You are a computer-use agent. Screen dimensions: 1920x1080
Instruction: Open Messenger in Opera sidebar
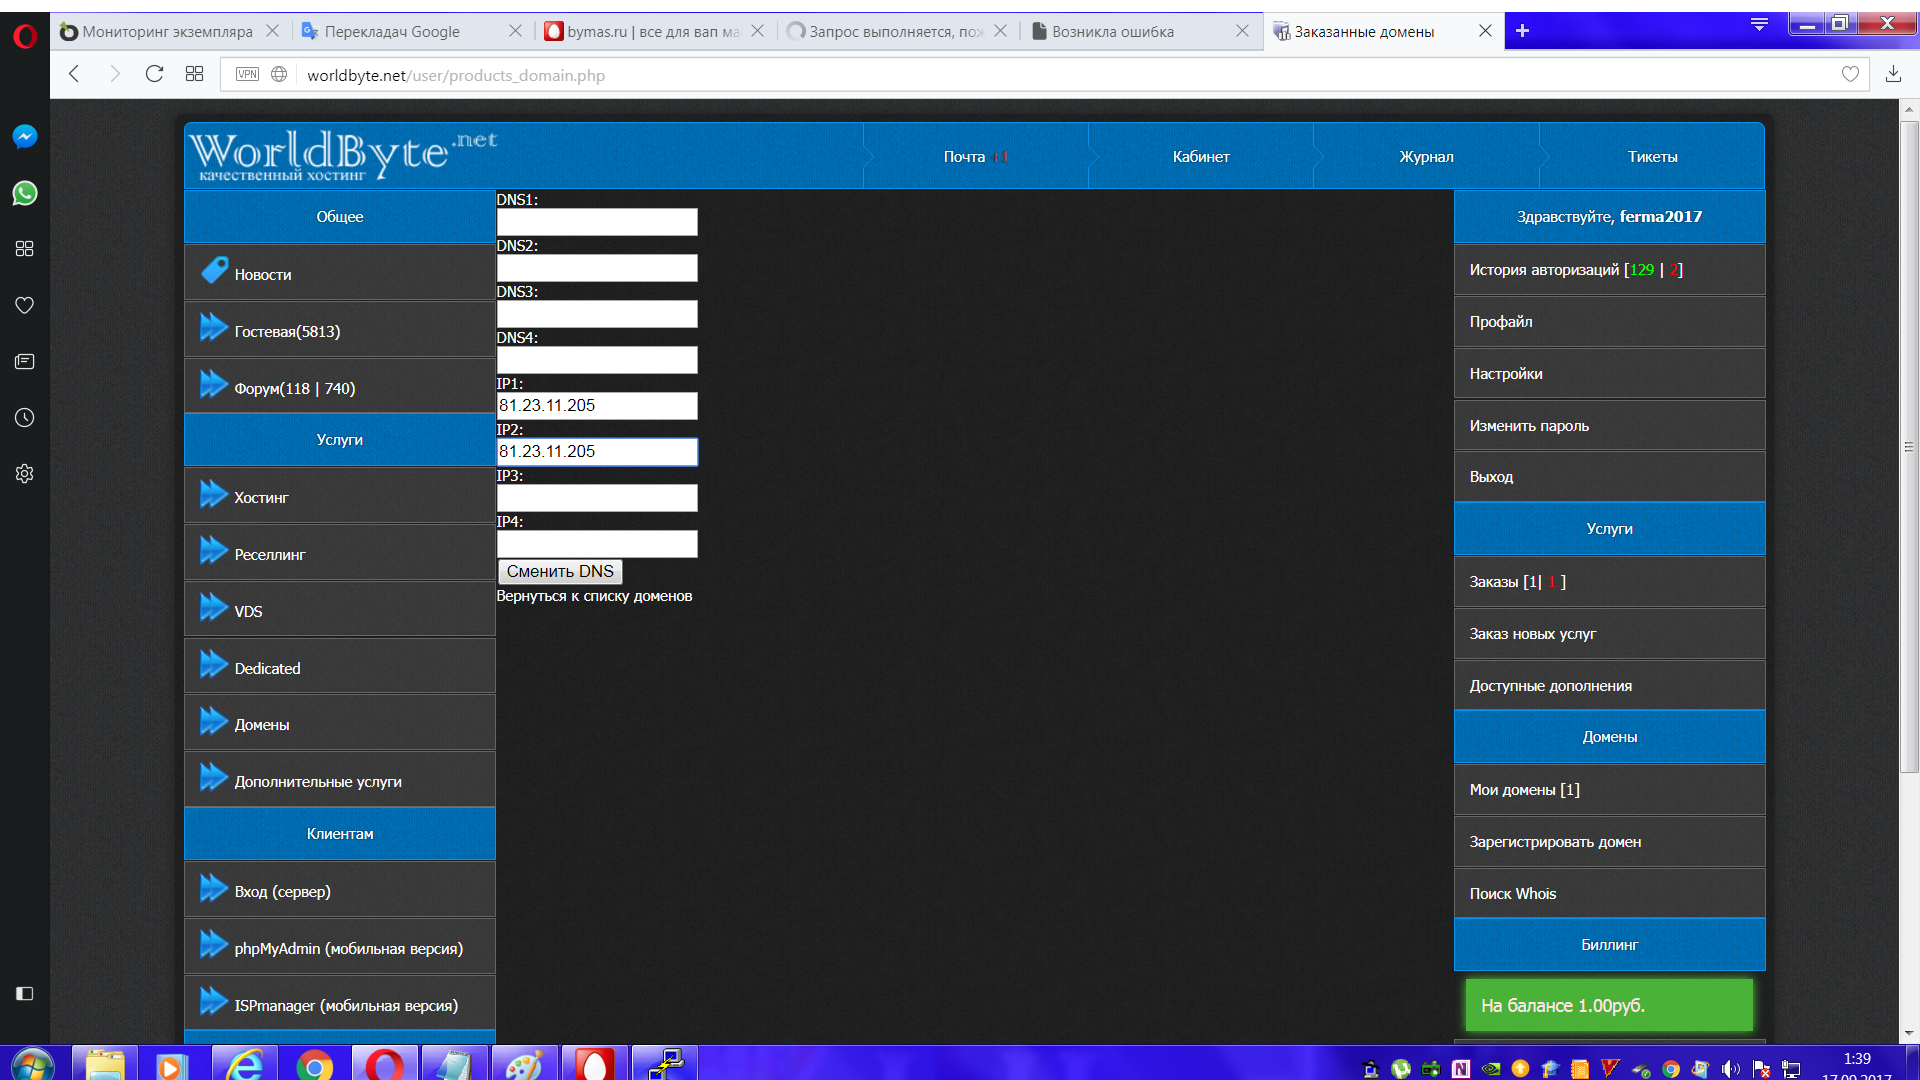(25, 137)
